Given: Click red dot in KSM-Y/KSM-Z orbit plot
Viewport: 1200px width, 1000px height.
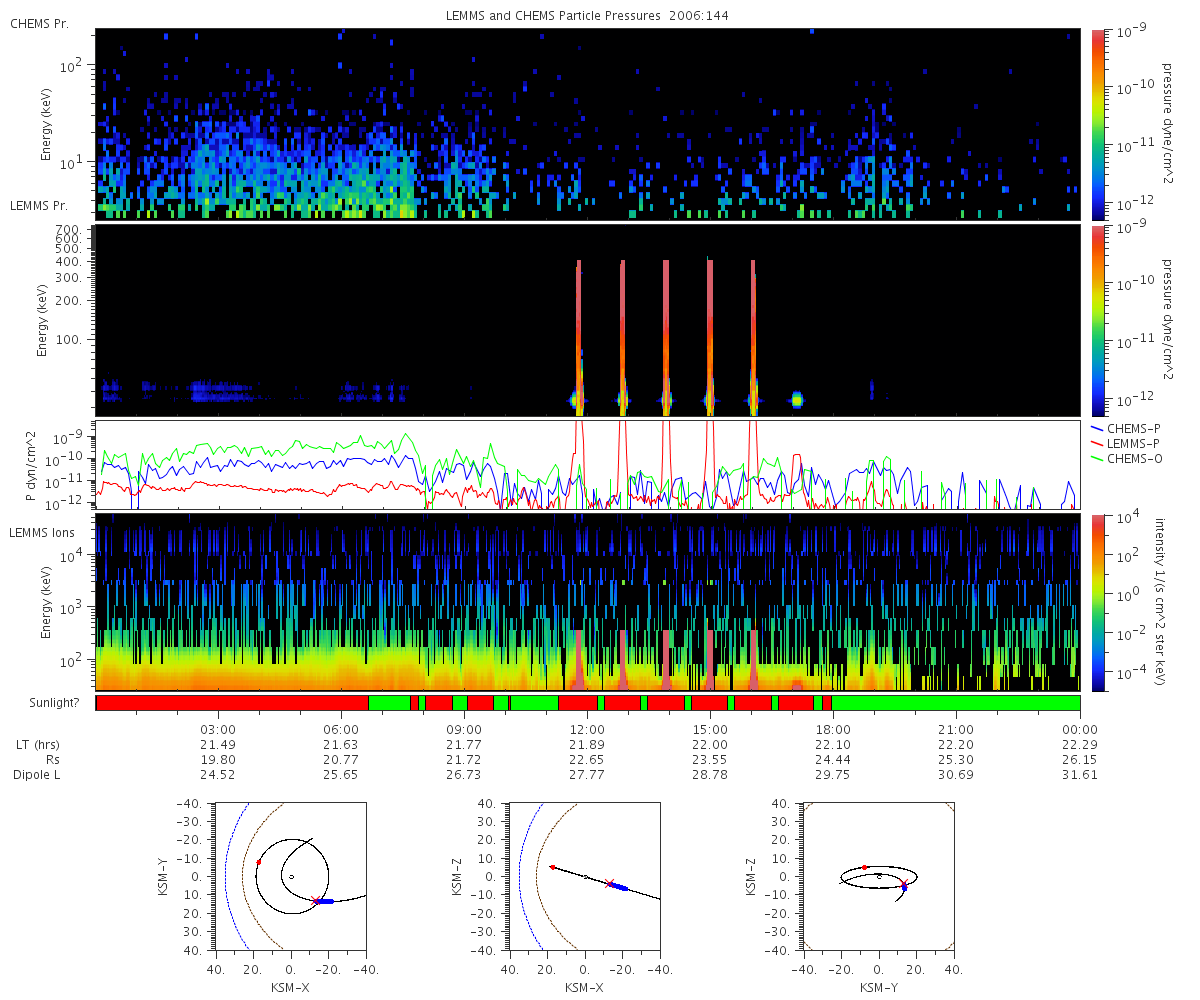Looking at the screenshot, I should (x=865, y=867).
